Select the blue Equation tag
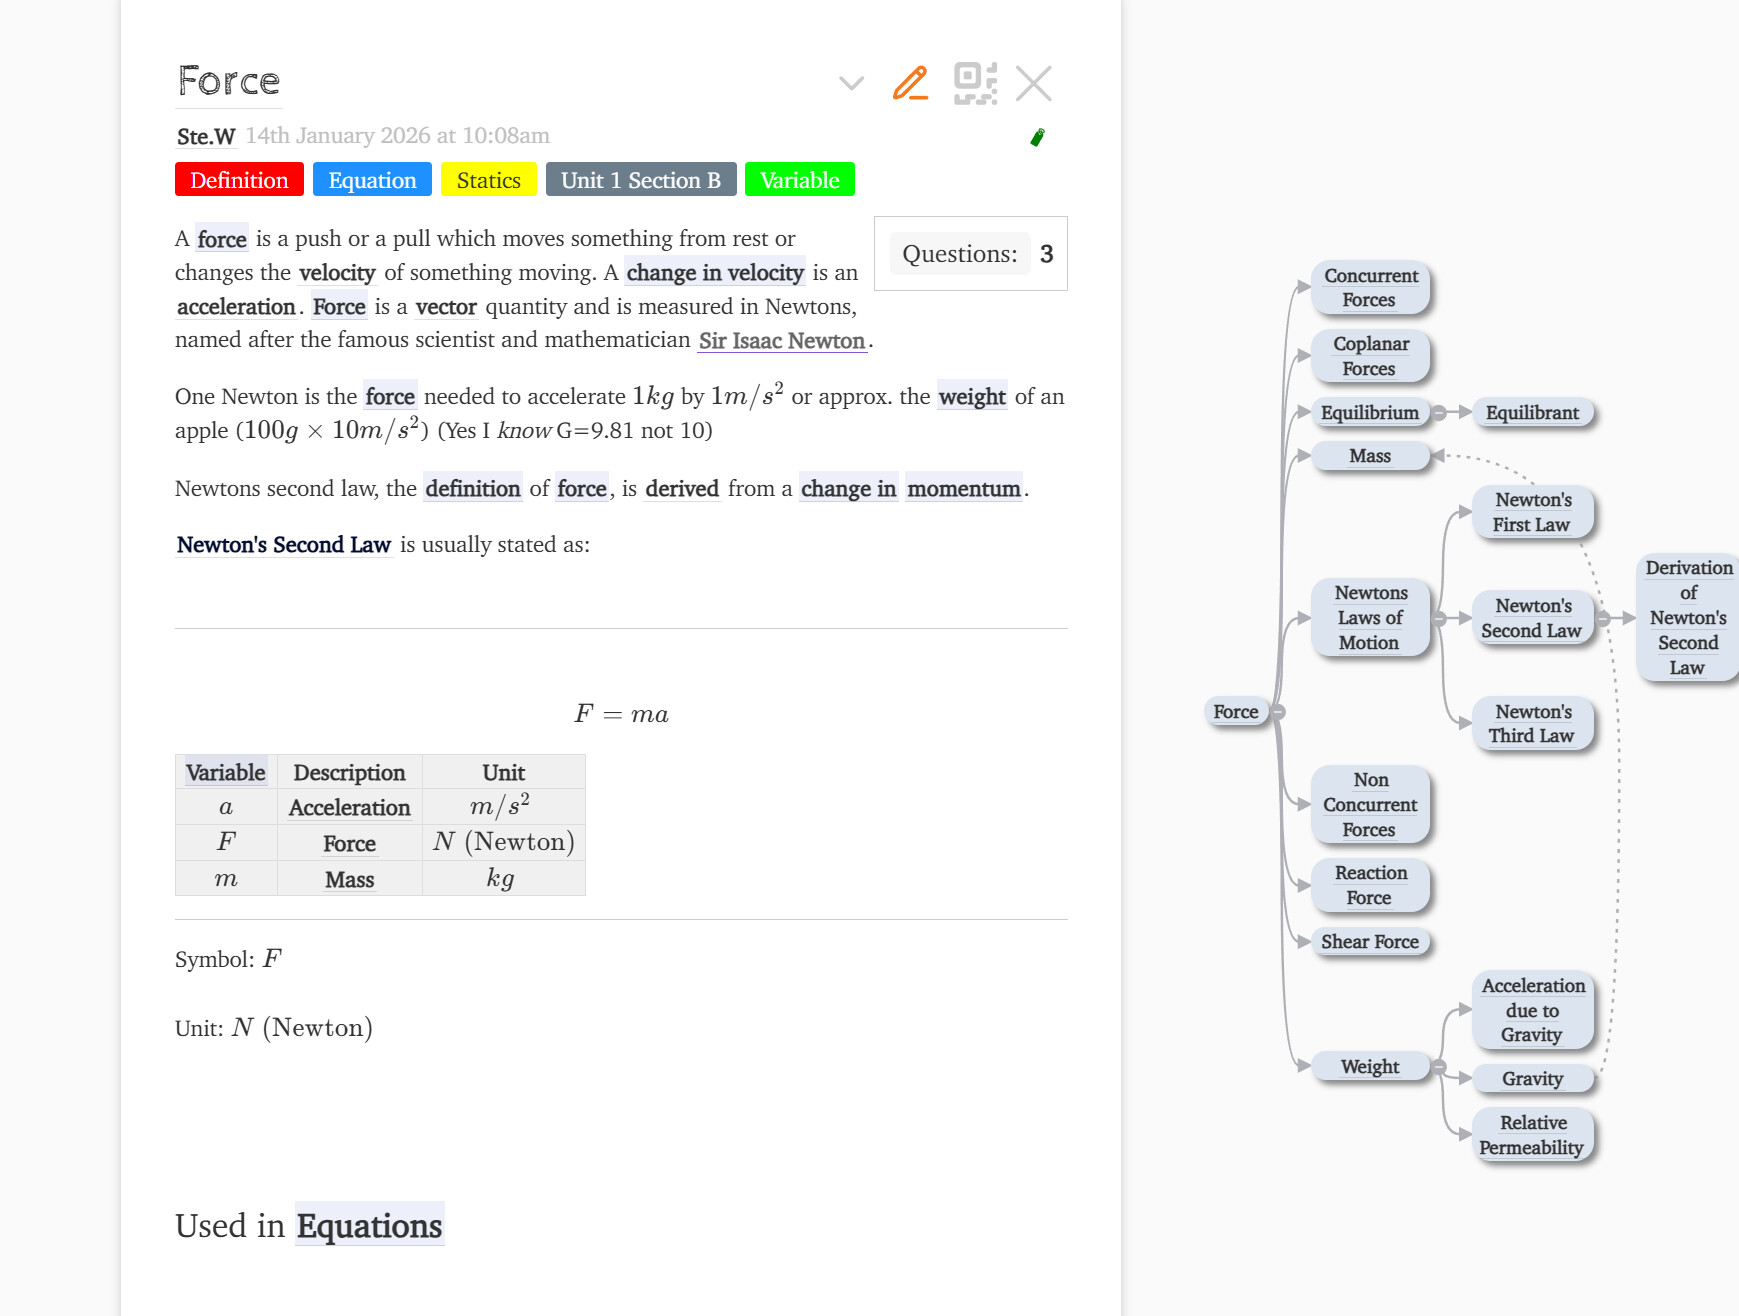Screen dimensions: 1739x1316 [372, 180]
